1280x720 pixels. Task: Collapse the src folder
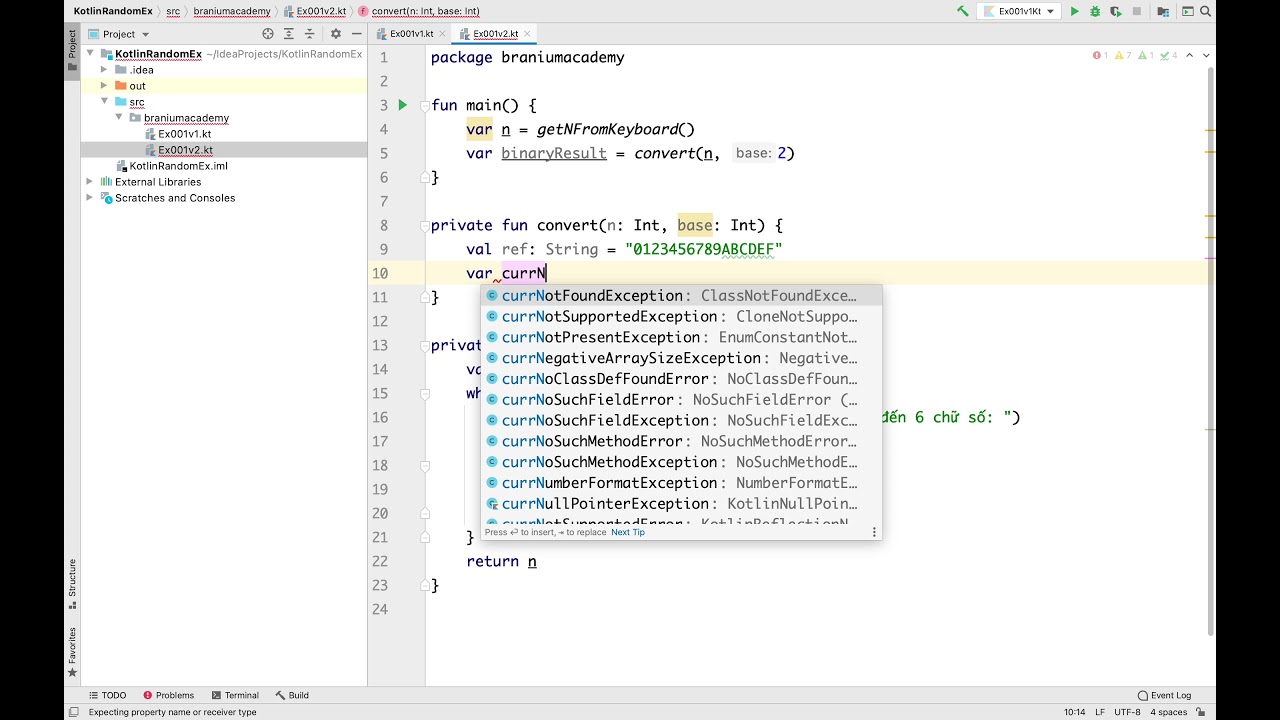(104, 102)
